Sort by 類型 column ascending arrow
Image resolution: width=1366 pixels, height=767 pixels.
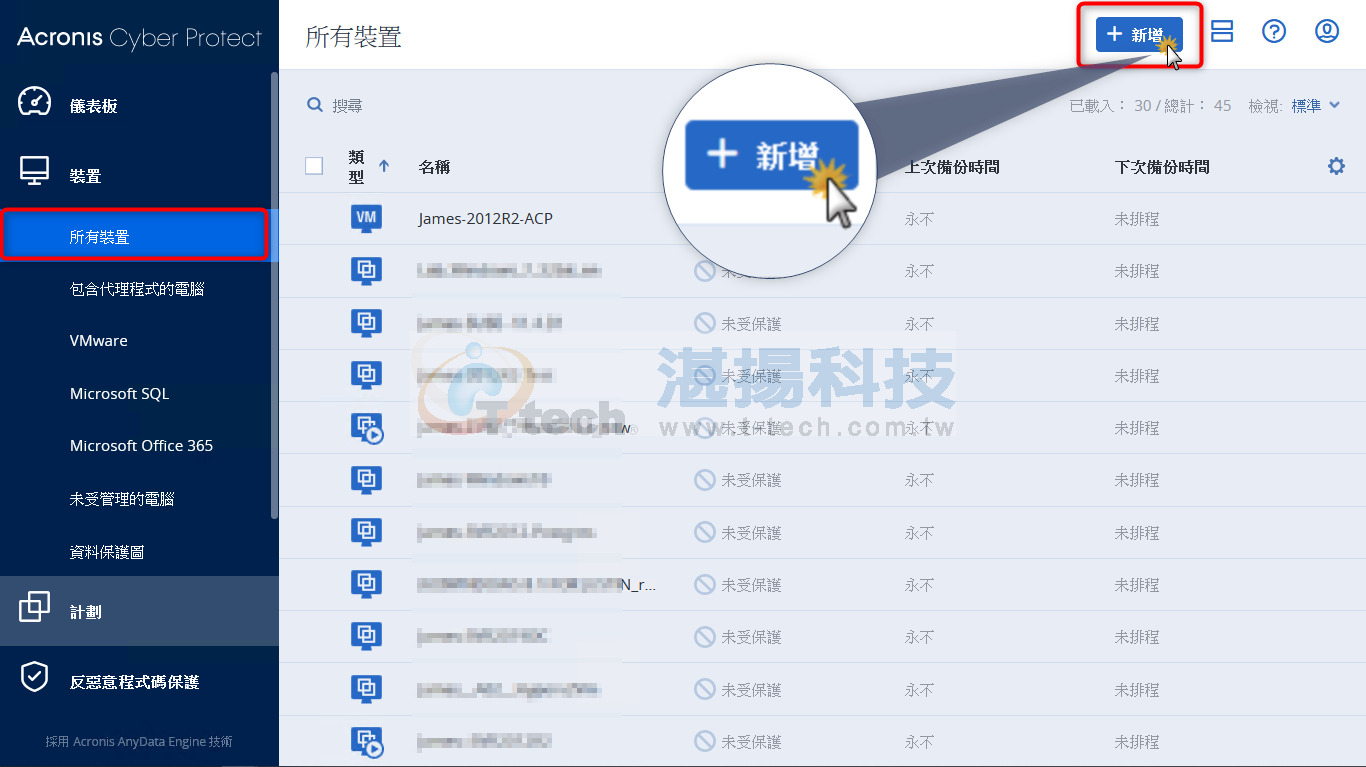tap(384, 166)
